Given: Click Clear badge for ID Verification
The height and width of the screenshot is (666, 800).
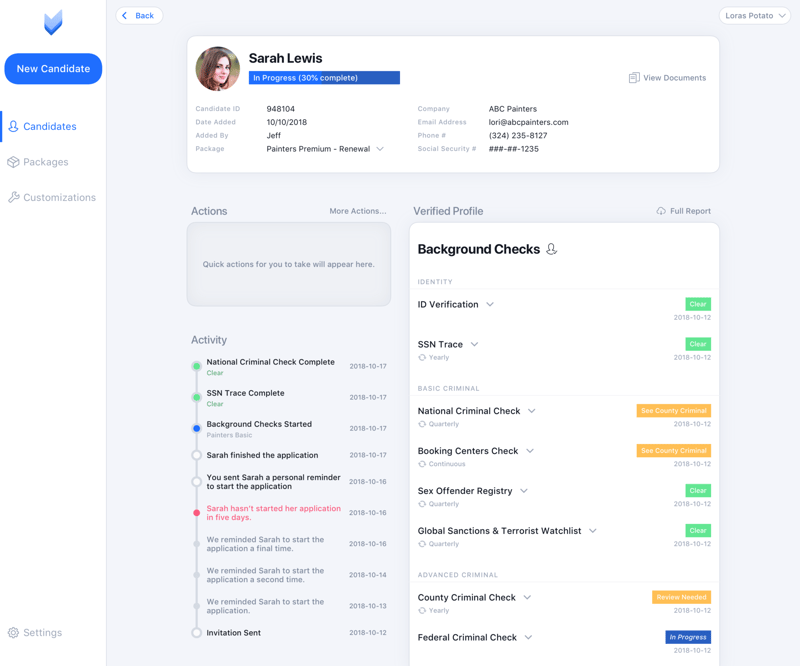Looking at the screenshot, I should tap(698, 304).
